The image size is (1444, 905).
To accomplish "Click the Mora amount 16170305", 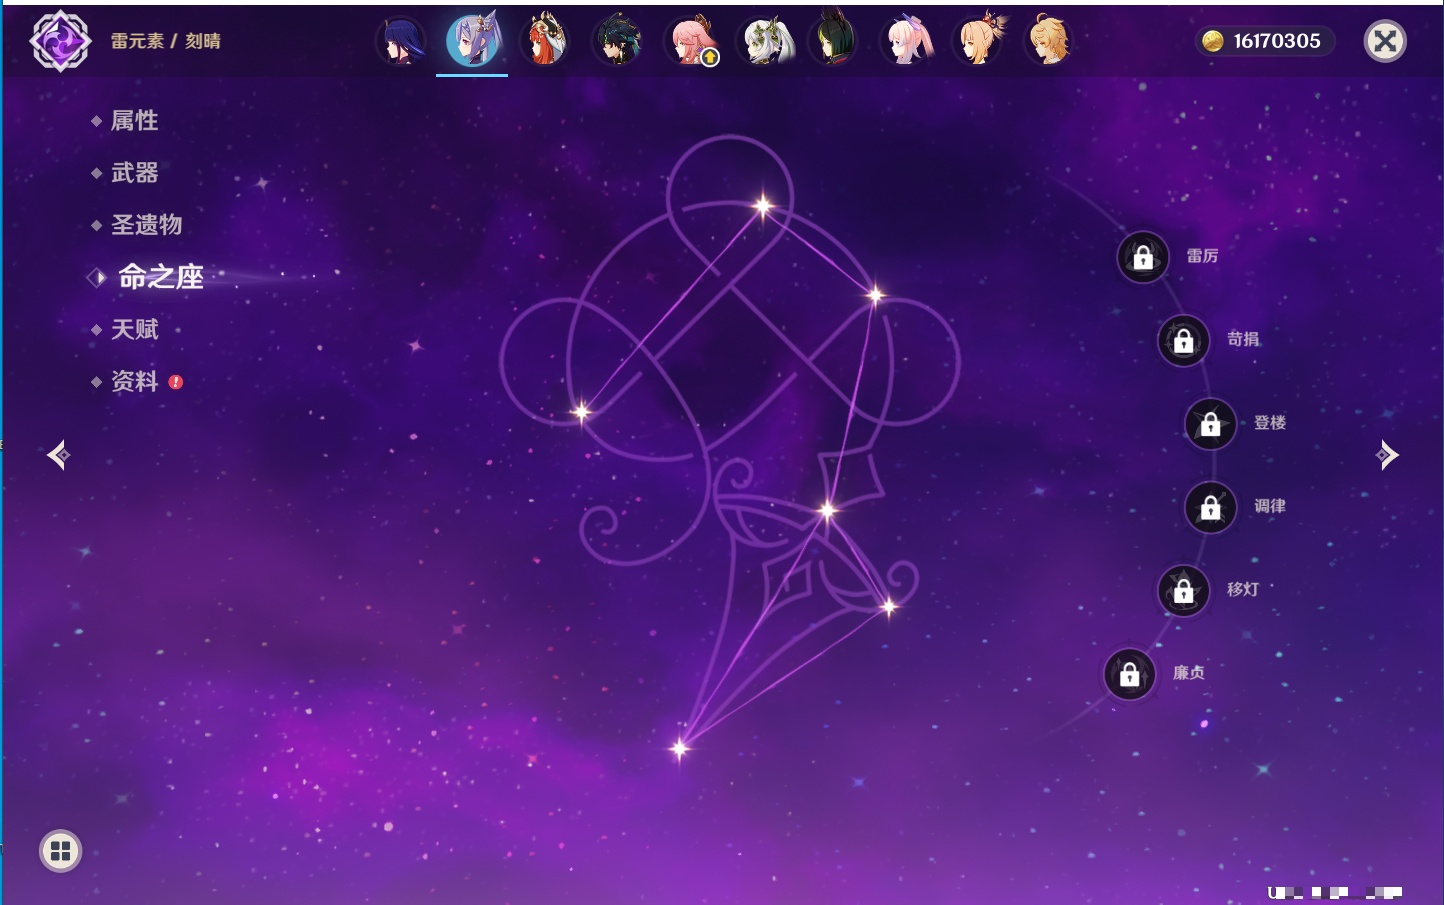I will coord(1277,41).
